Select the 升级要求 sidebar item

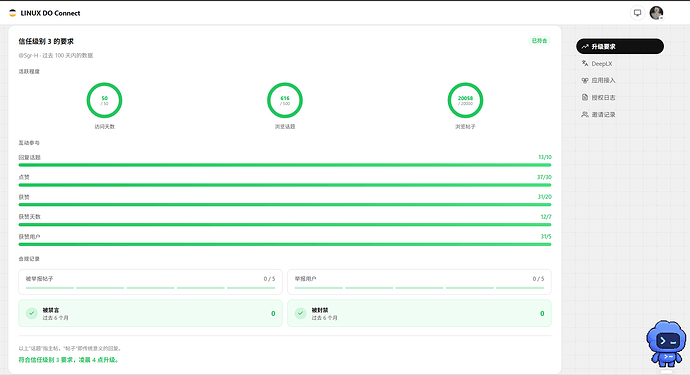620,46
